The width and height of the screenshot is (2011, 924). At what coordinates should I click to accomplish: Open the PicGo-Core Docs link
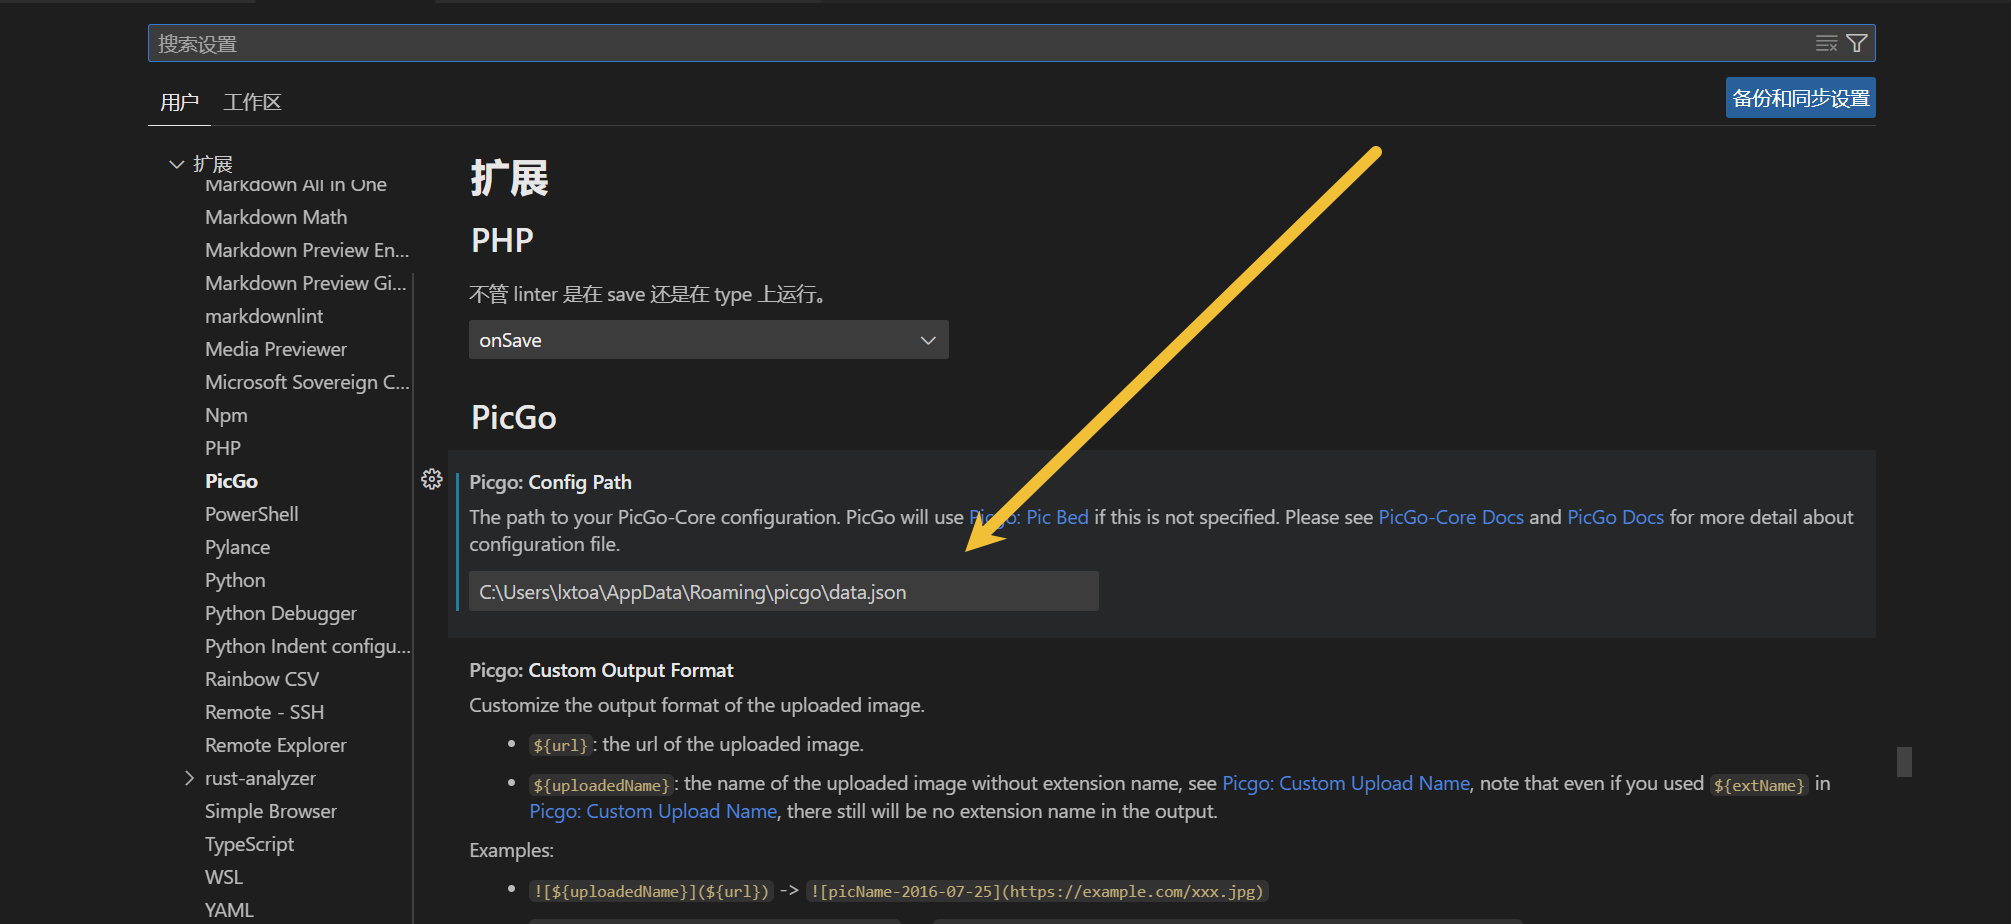coord(1451,517)
